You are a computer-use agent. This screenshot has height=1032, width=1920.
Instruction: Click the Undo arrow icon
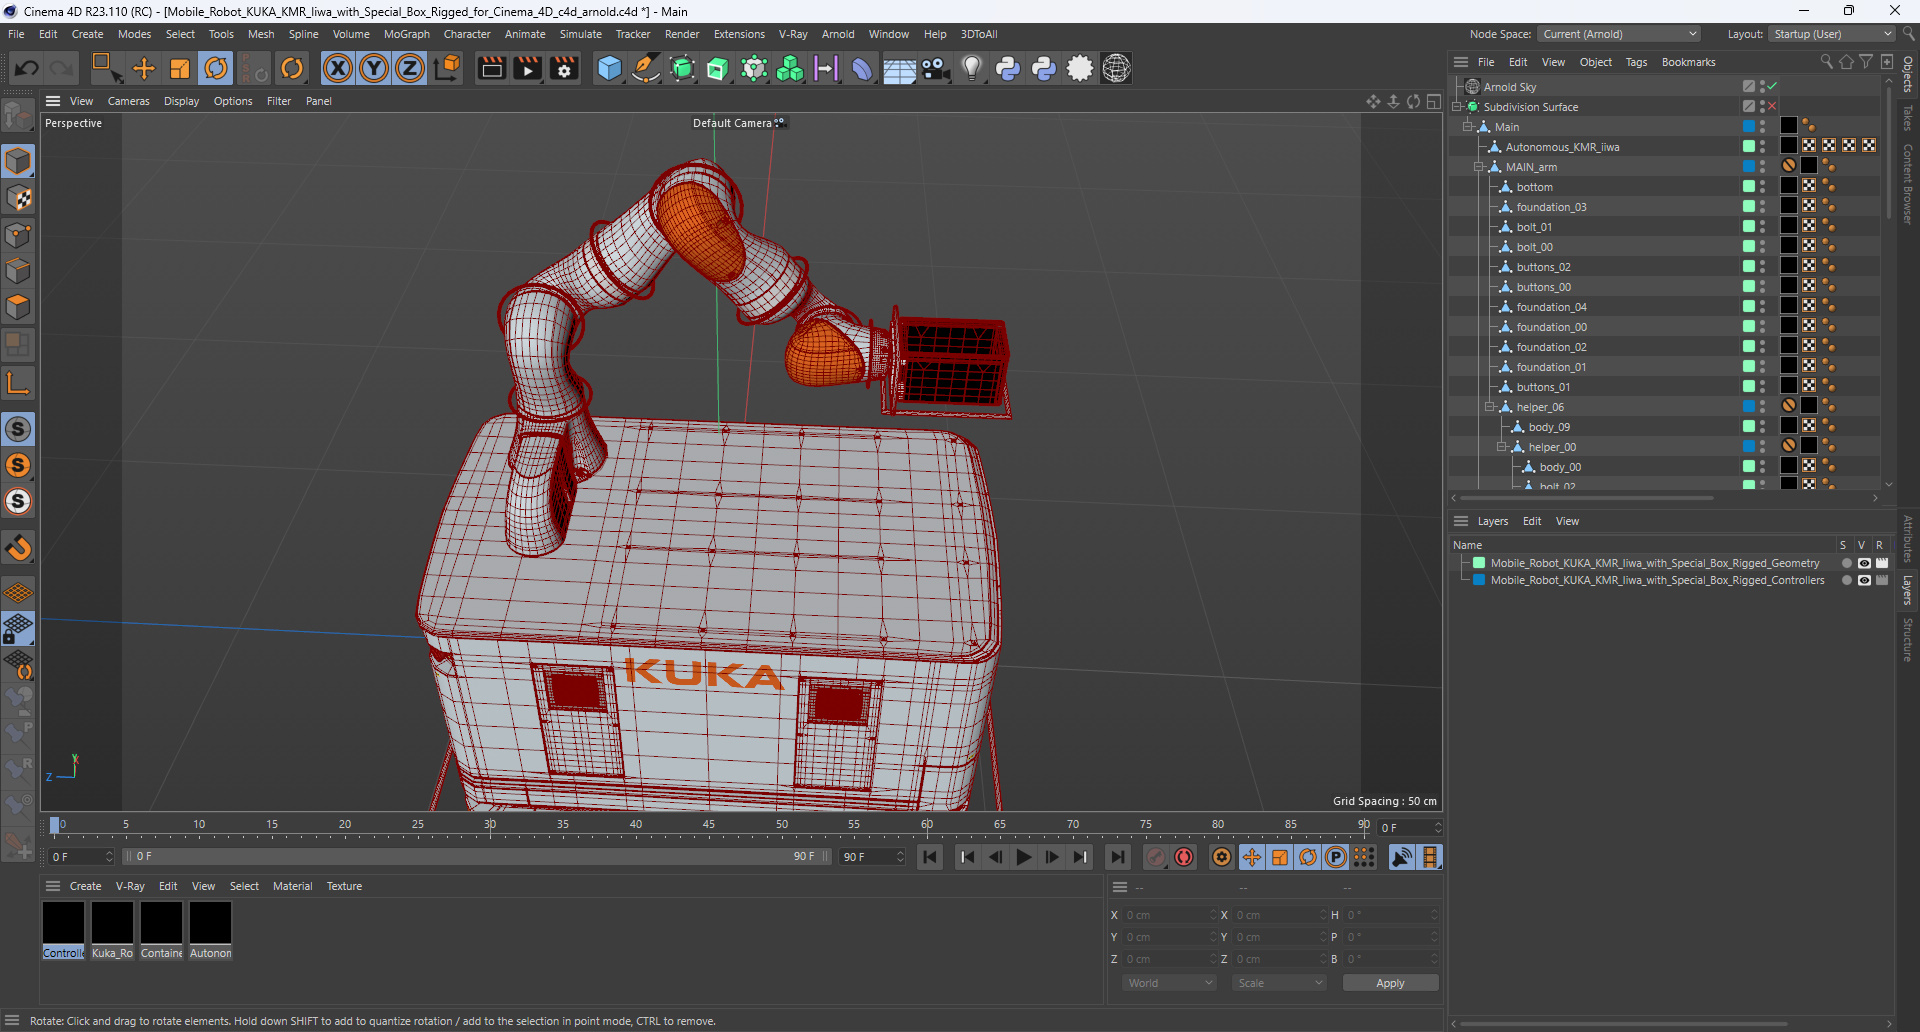[27, 68]
